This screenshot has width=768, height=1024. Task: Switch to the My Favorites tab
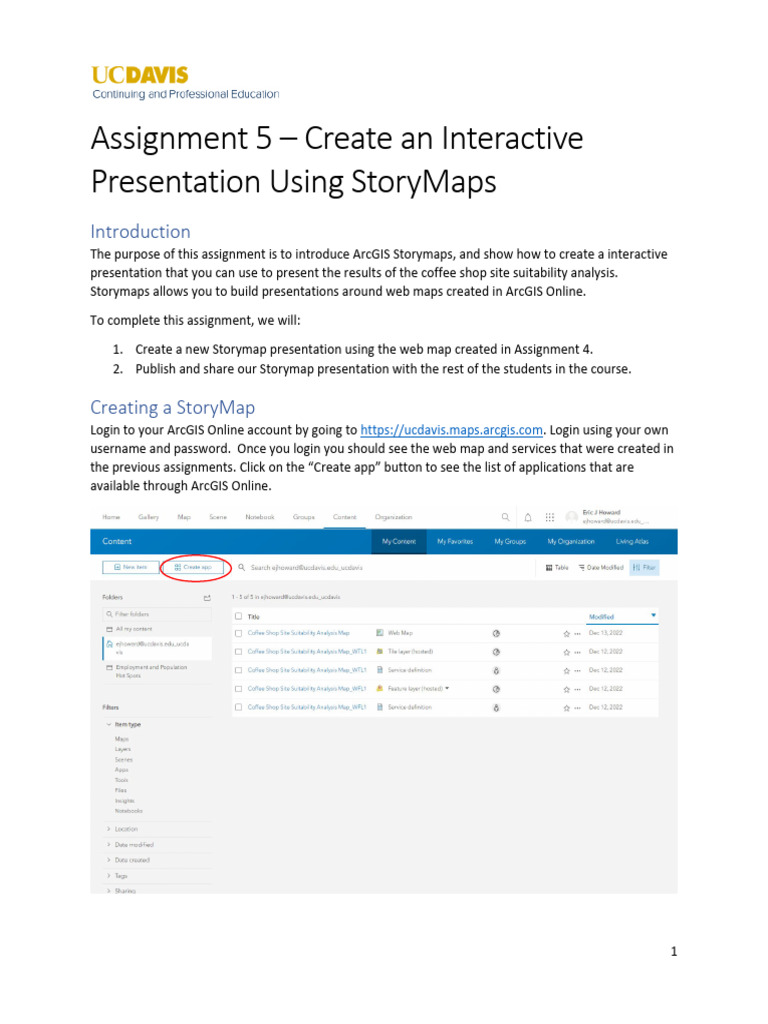[x=455, y=541]
